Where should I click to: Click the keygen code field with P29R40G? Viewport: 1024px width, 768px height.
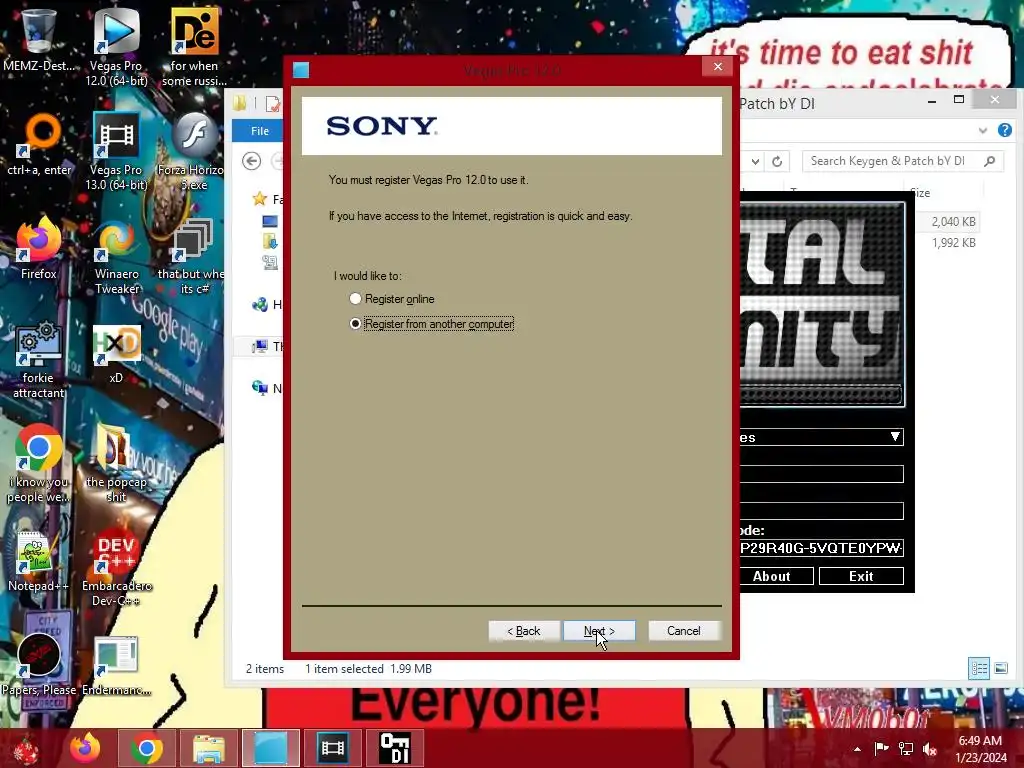[822, 548]
